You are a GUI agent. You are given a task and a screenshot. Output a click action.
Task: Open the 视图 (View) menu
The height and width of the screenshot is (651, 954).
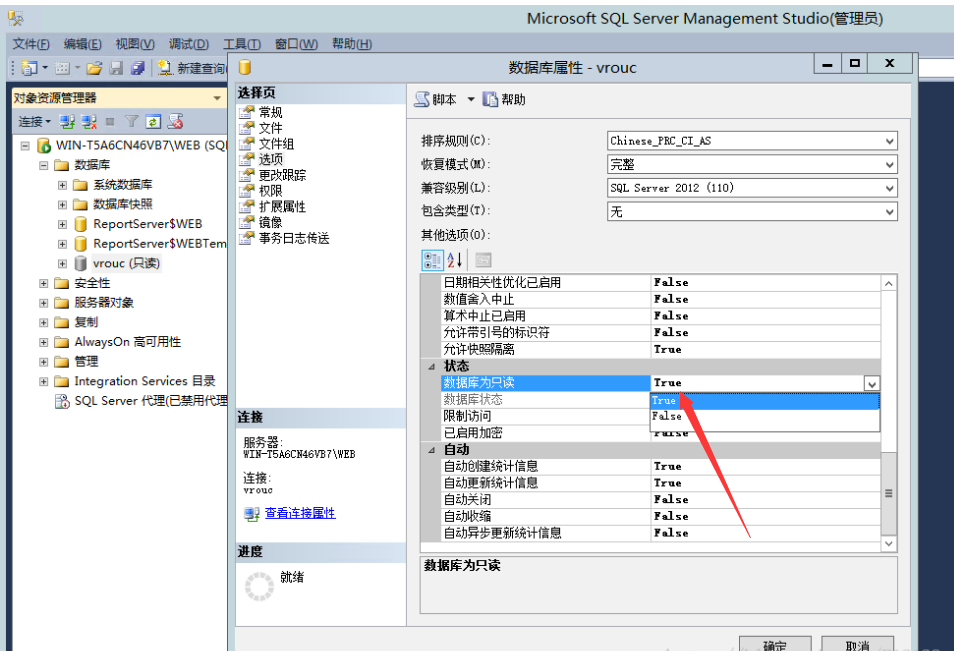(135, 44)
